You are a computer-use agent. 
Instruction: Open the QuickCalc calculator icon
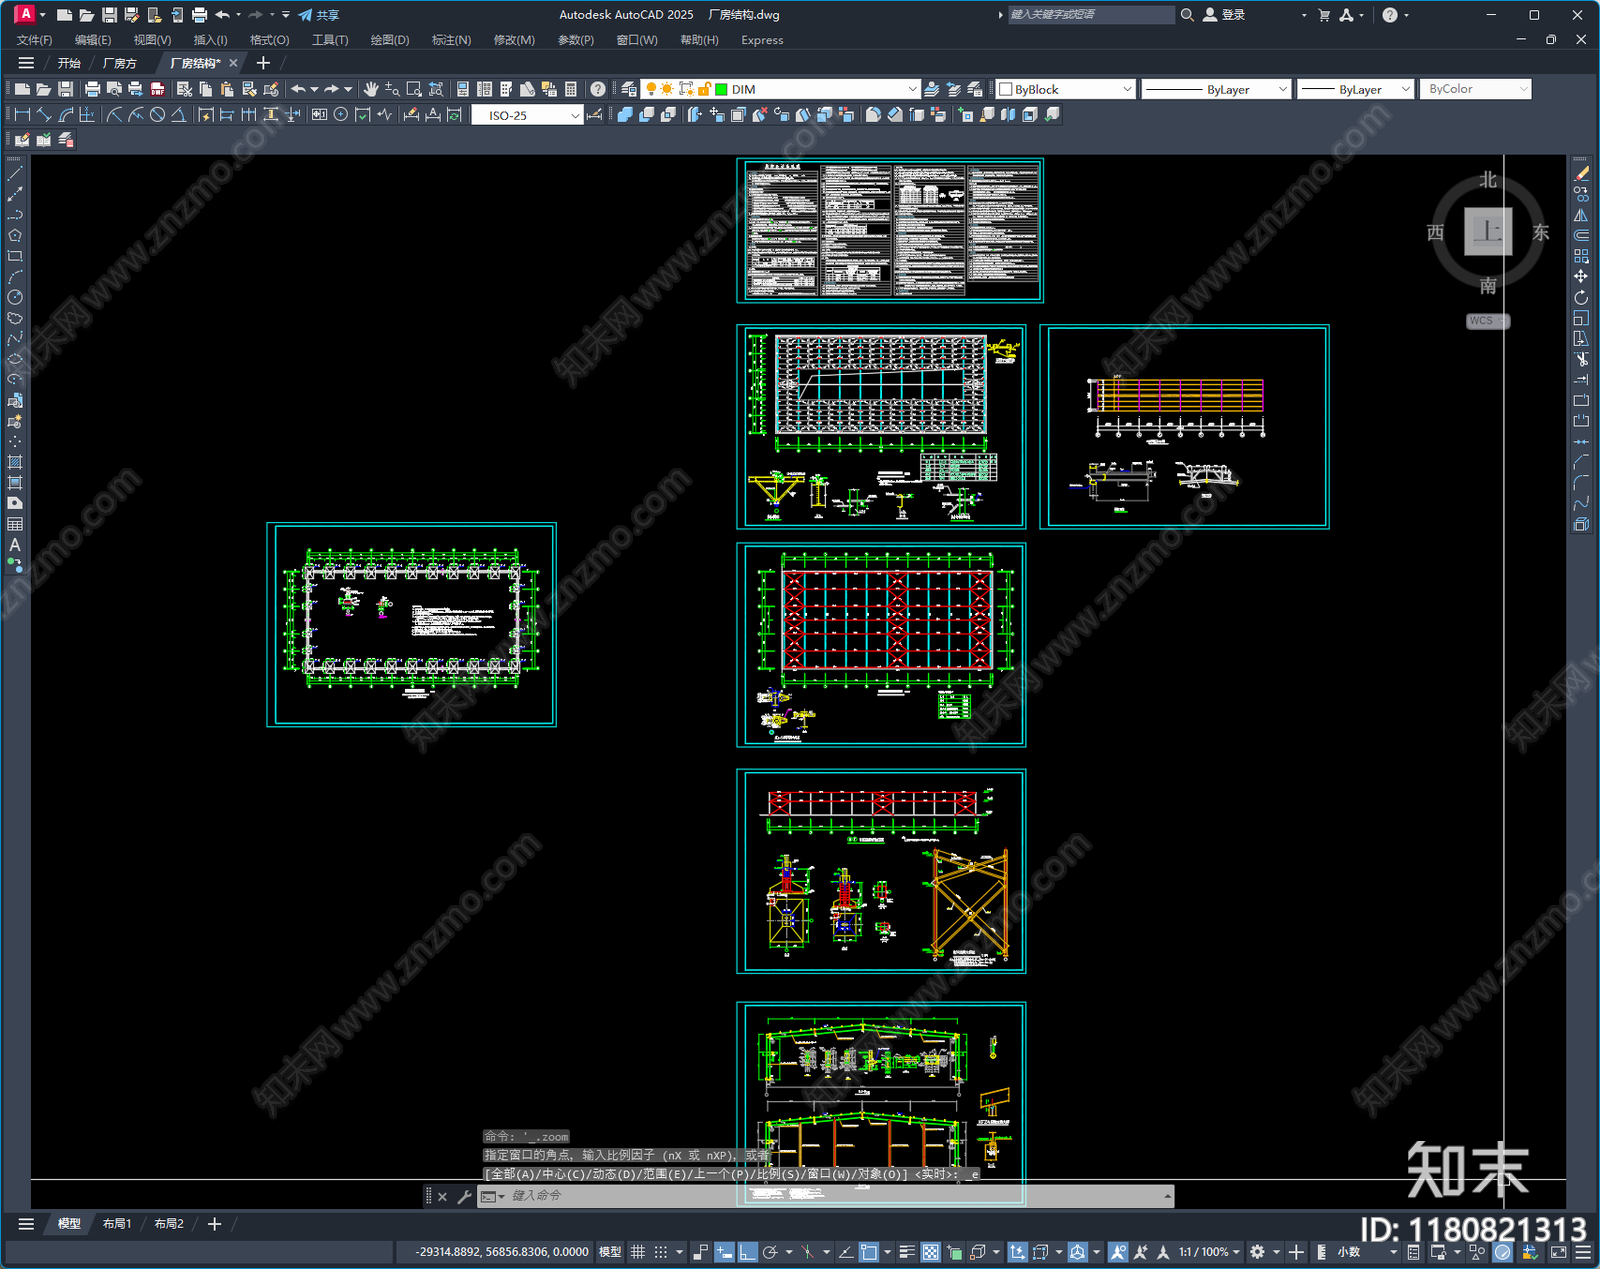point(571,89)
